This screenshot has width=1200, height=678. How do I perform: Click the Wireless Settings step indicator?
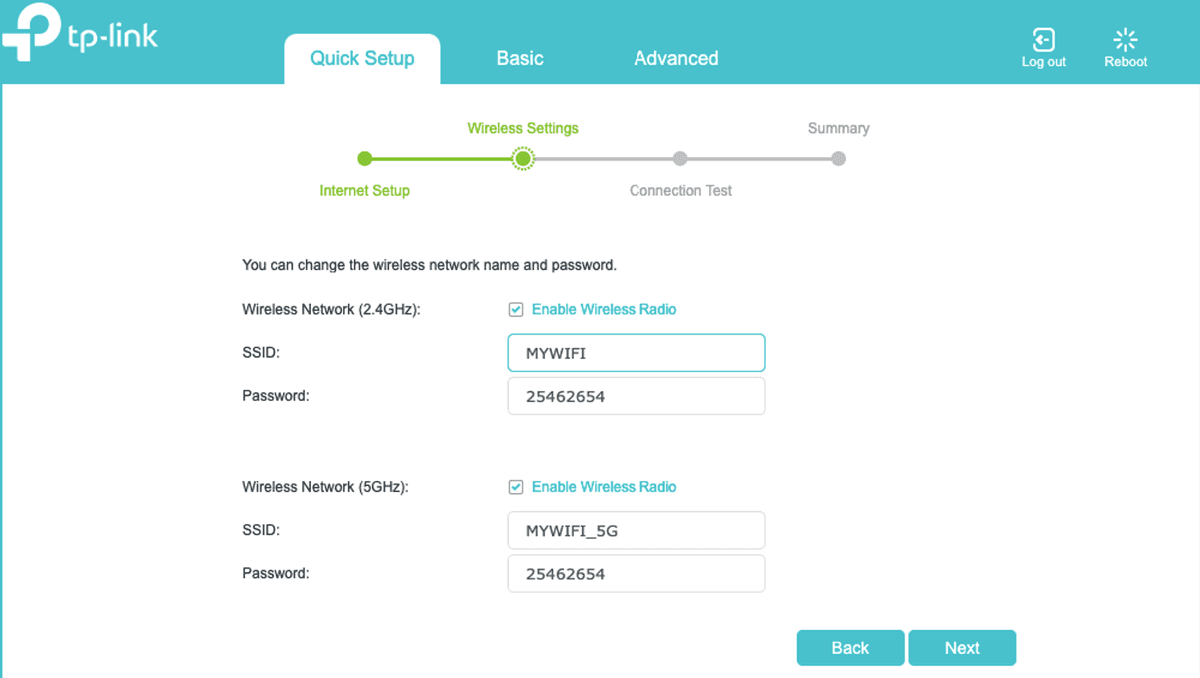(523, 158)
